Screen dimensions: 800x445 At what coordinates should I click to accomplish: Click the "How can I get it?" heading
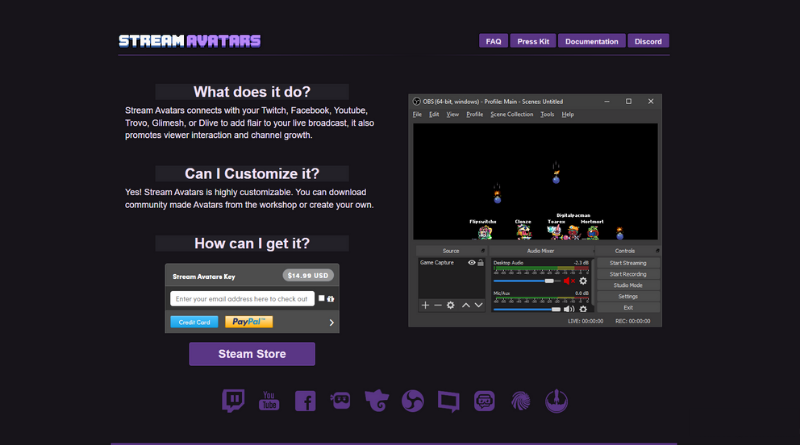252,243
